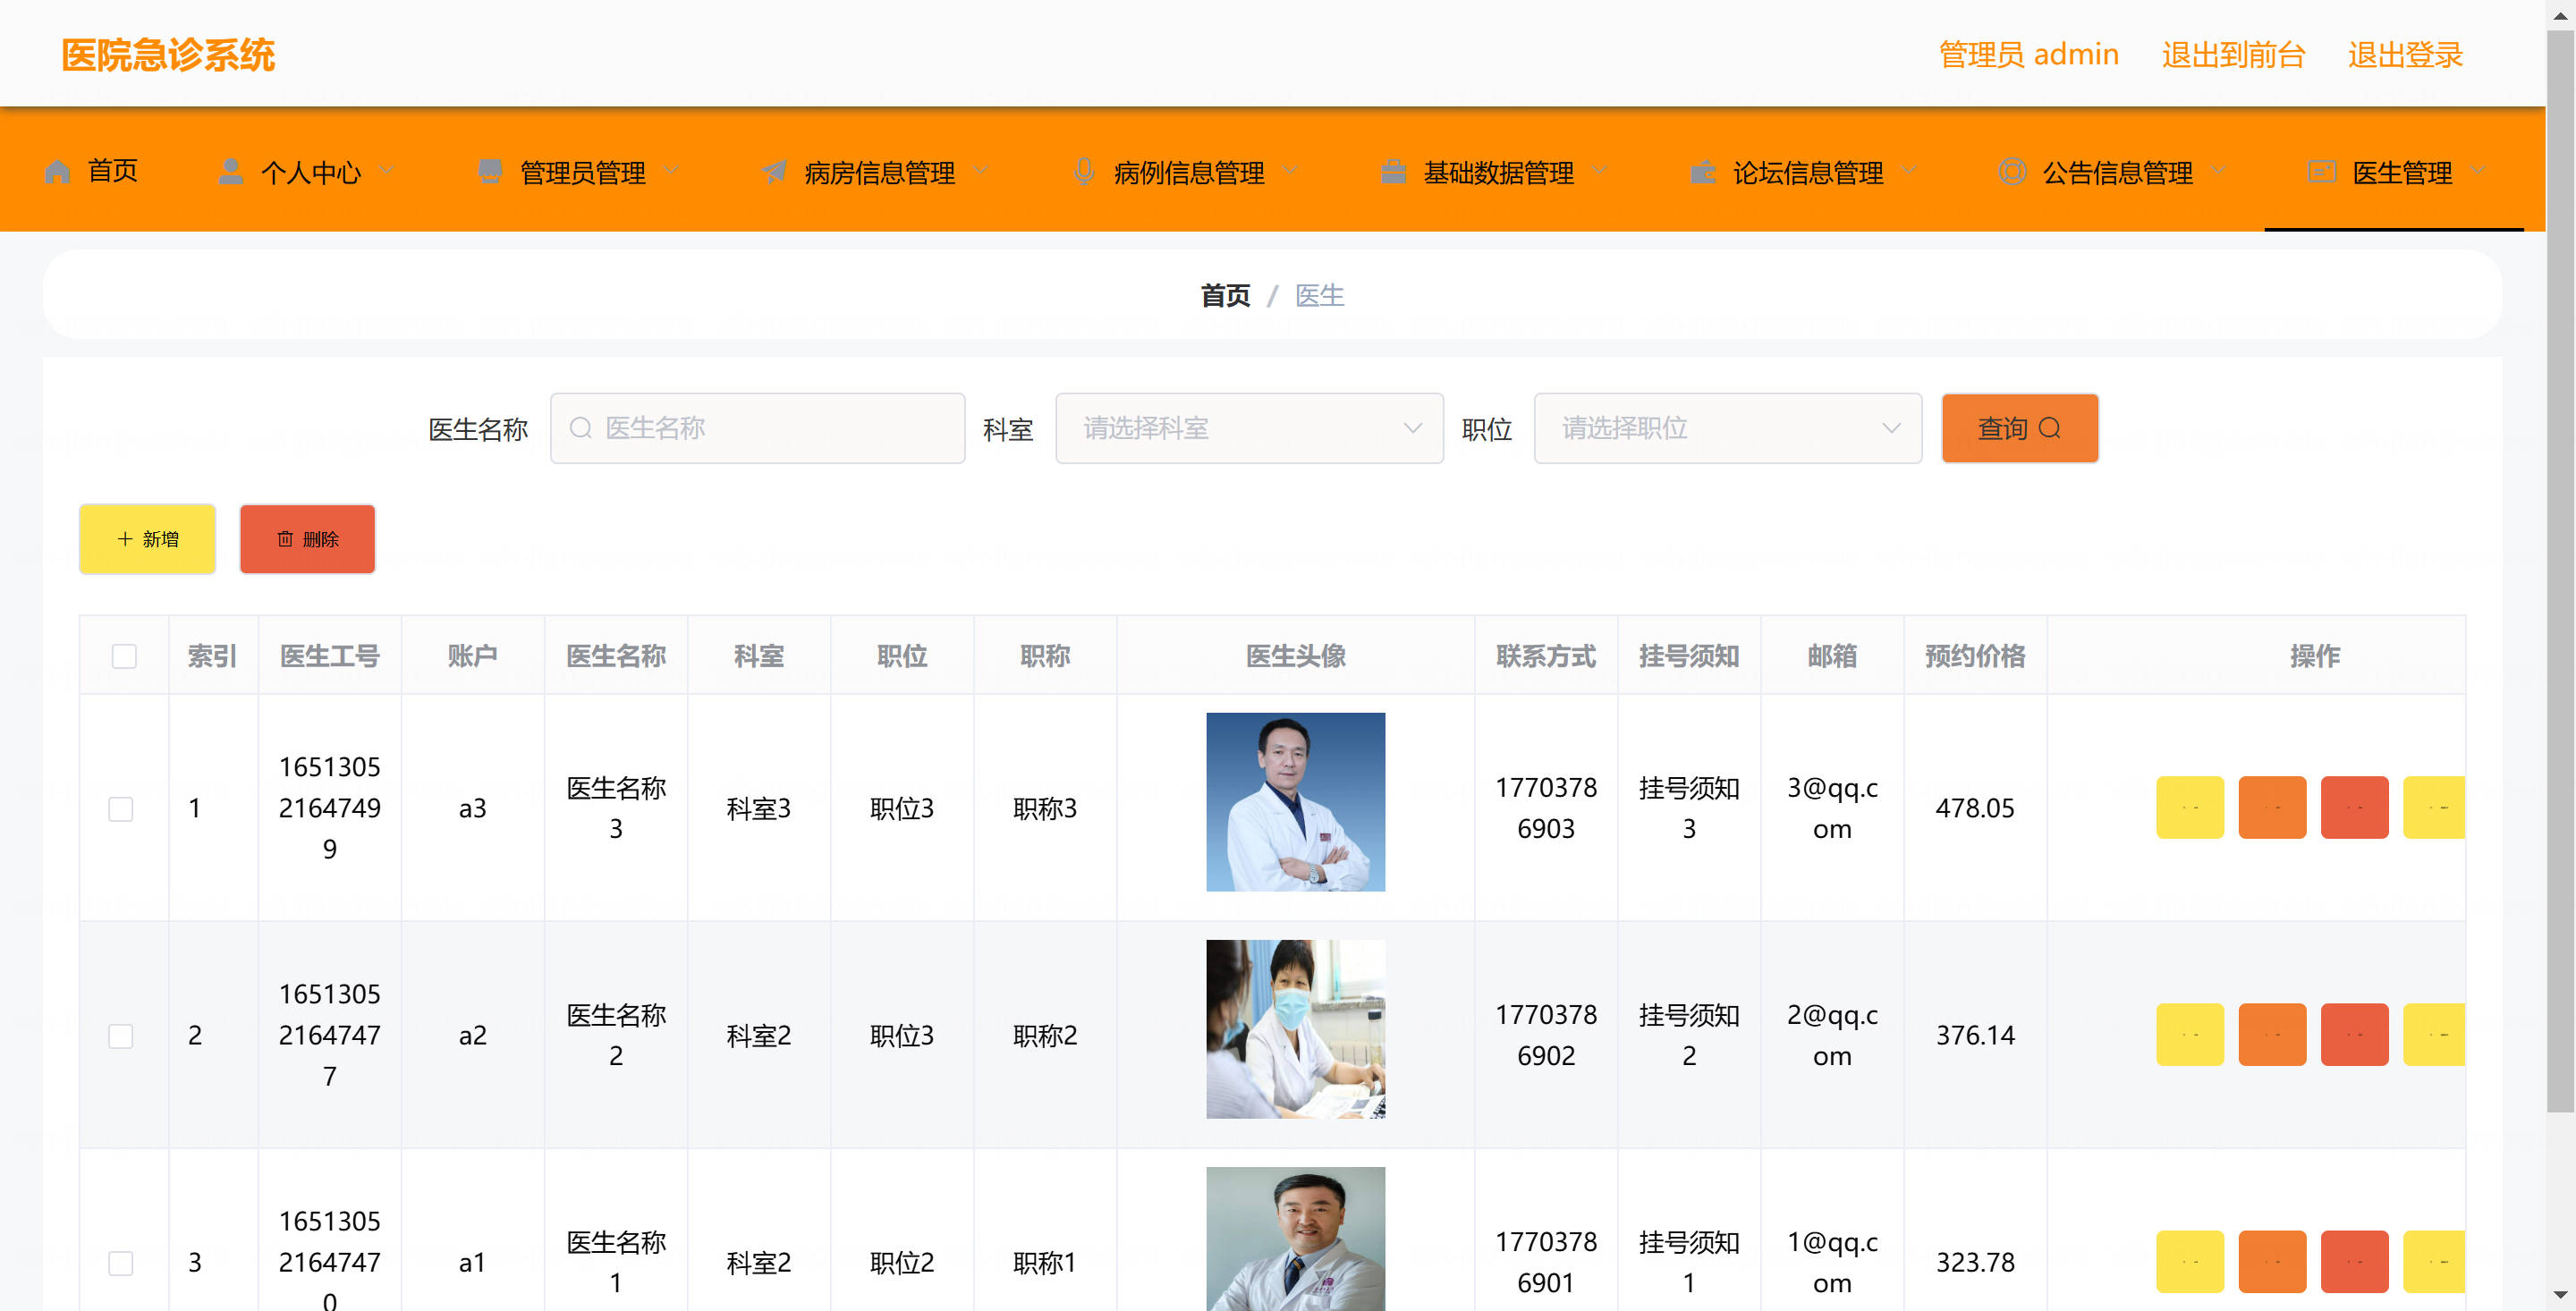
Task: Expand the chevron next to 公告信息管理
Action: [x=2219, y=171]
